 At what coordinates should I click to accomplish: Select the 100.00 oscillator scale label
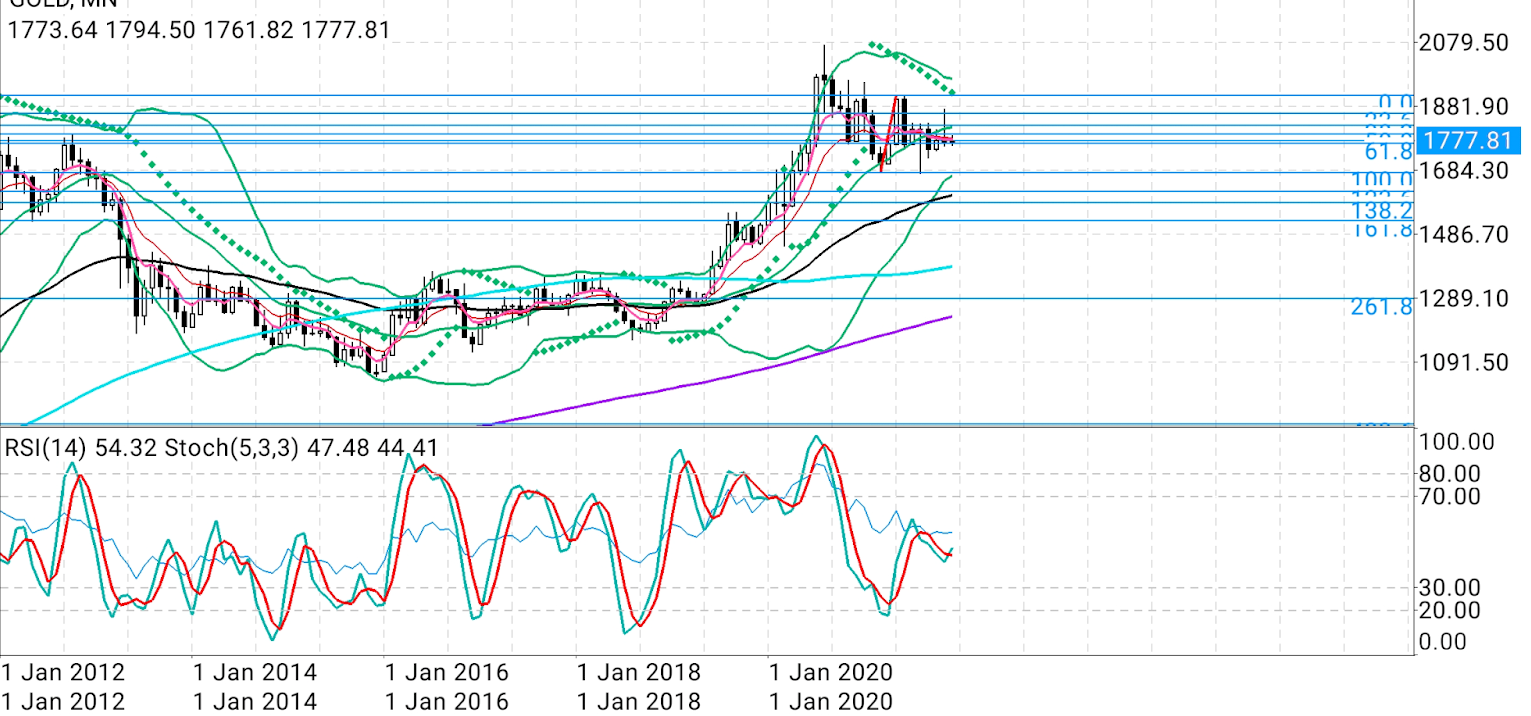1458,443
